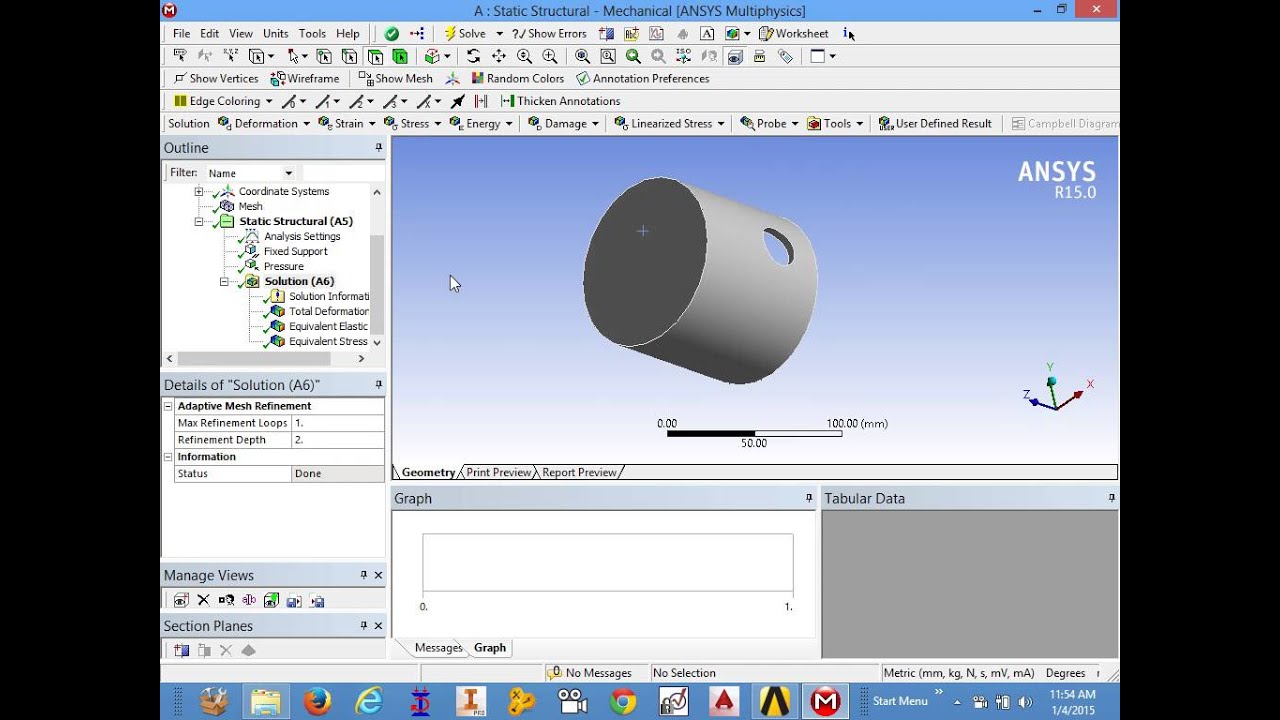
Task: Open the Units menu
Action: (275, 33)
